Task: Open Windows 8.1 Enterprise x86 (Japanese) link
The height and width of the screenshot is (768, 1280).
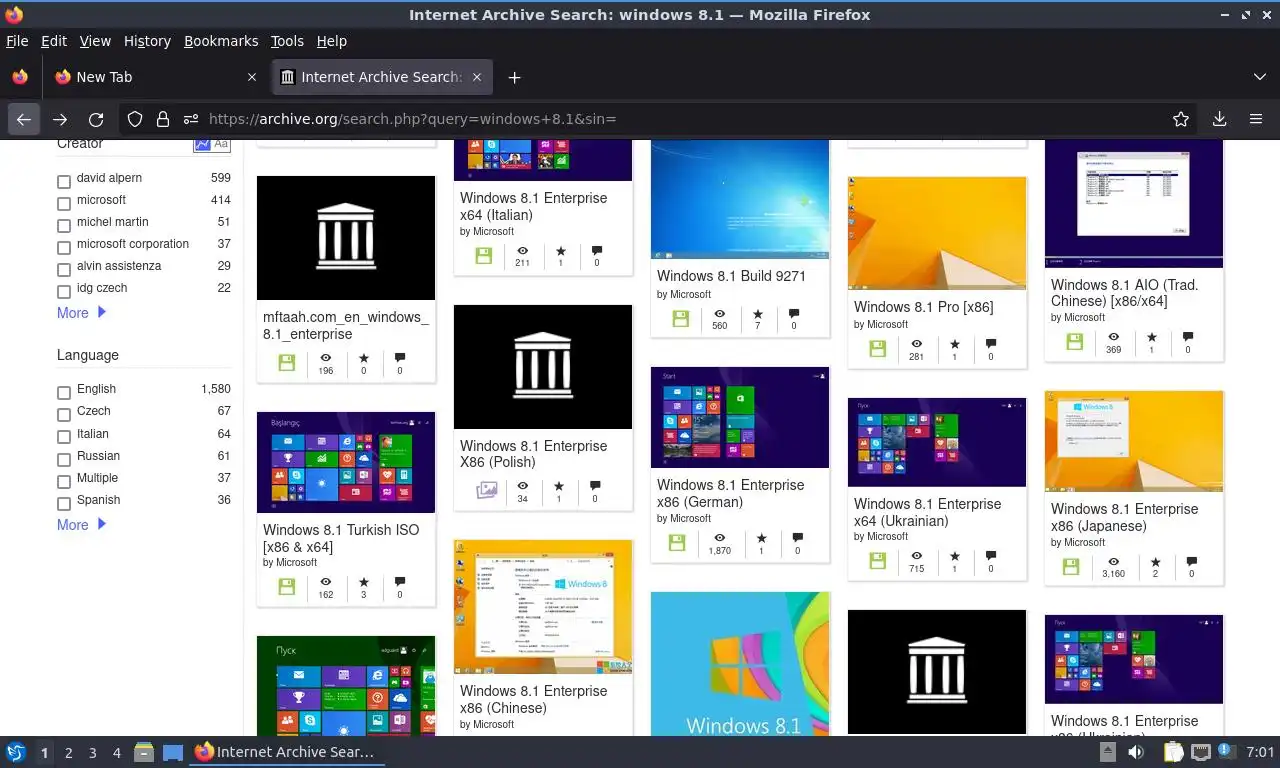Action: pos(1124,517)
